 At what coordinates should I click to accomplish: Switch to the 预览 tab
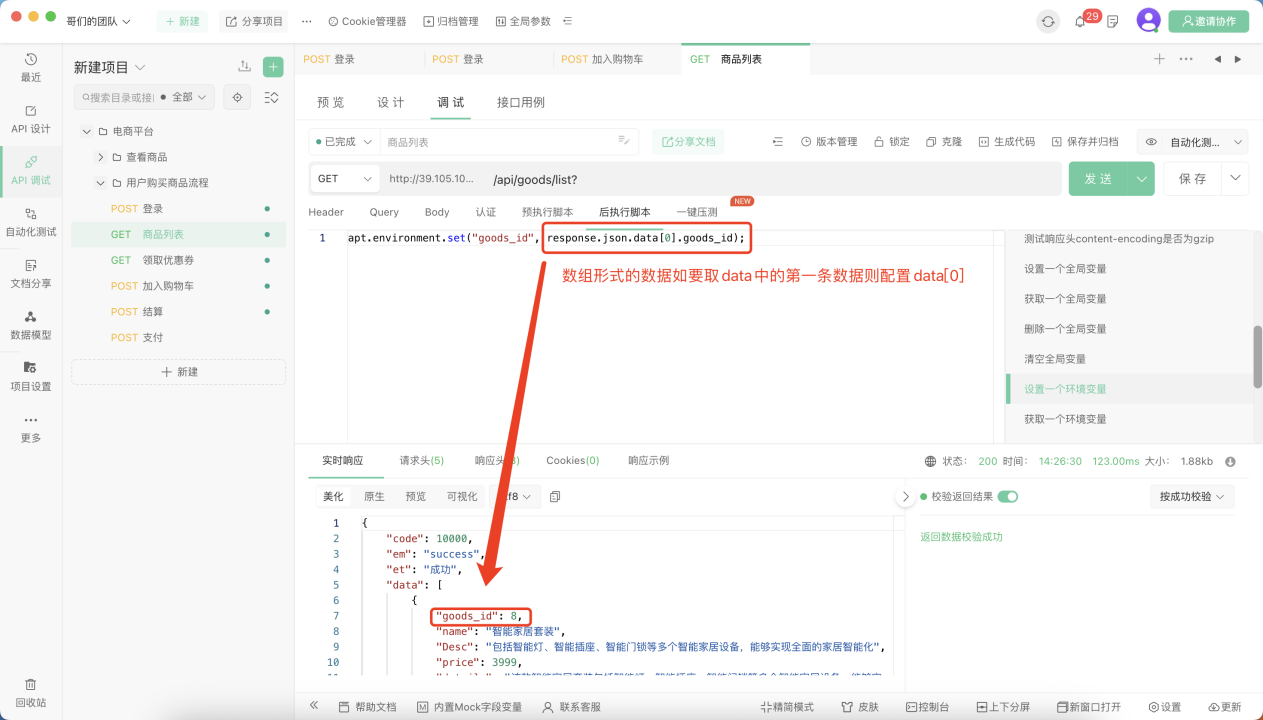331,102
